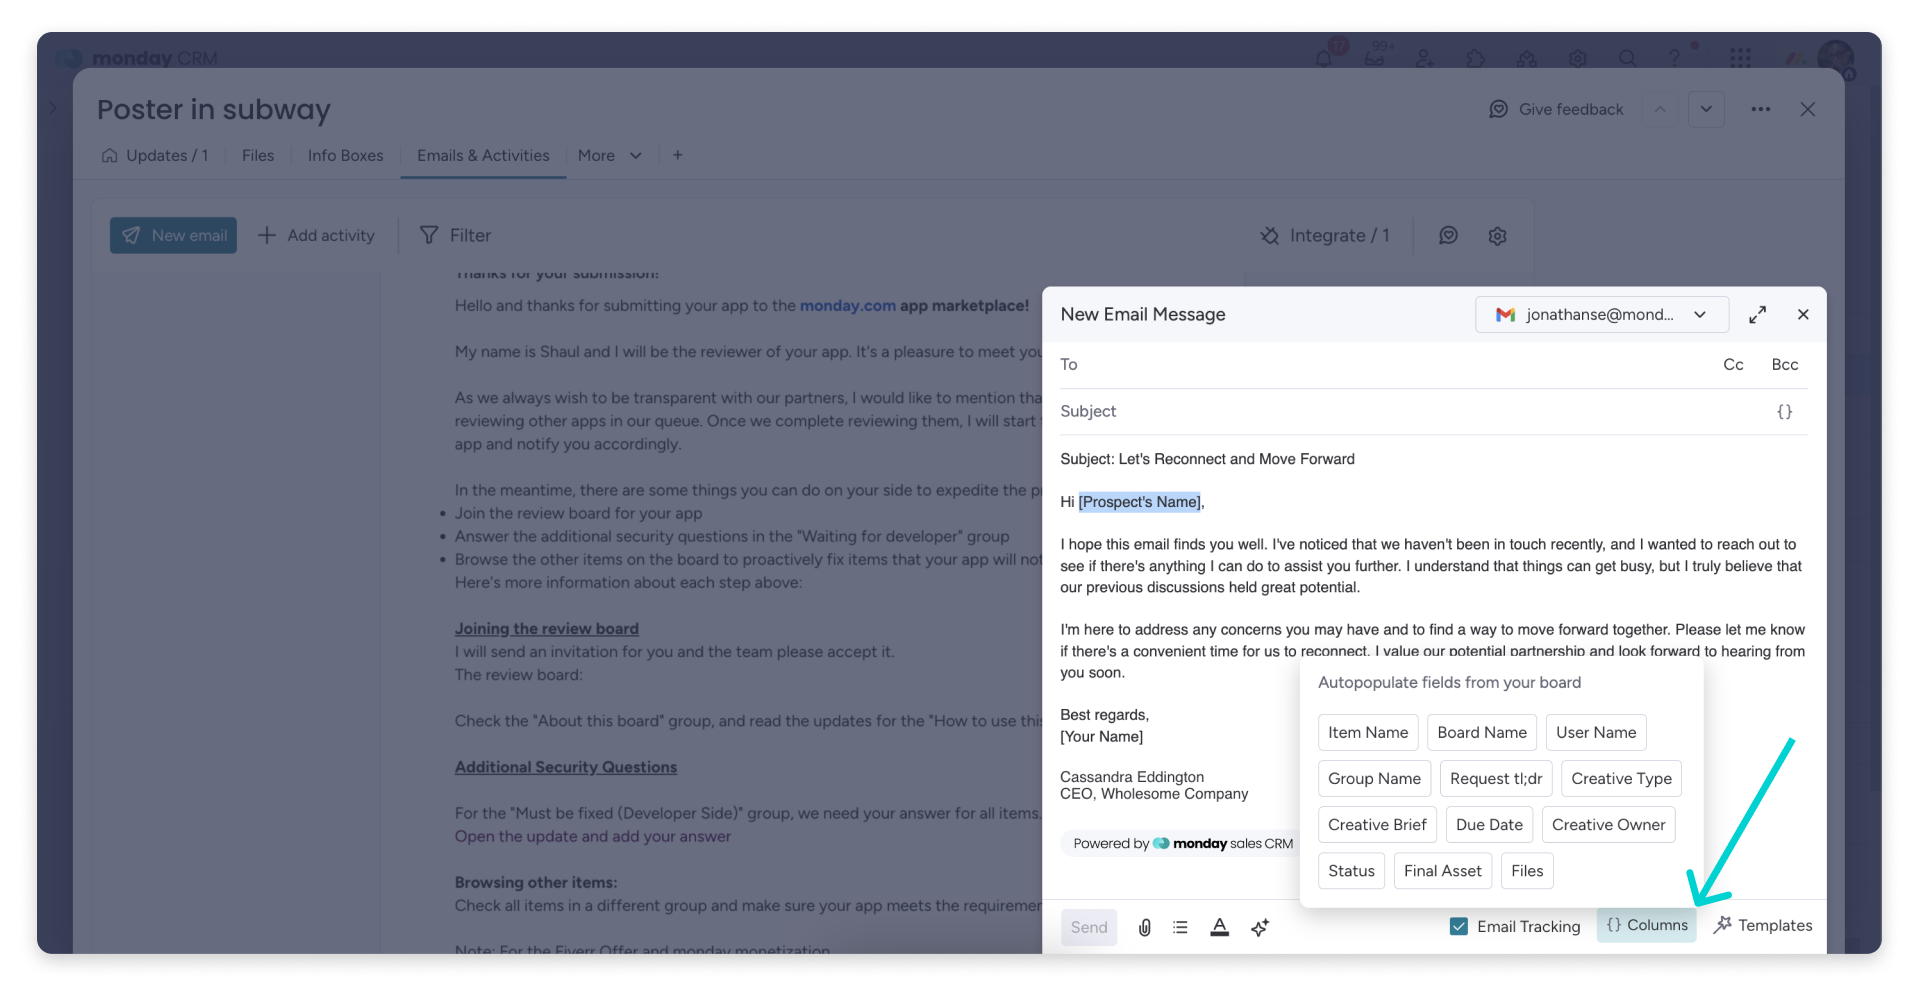Open the inbox icon in top bar

(x=1375, y=58)
